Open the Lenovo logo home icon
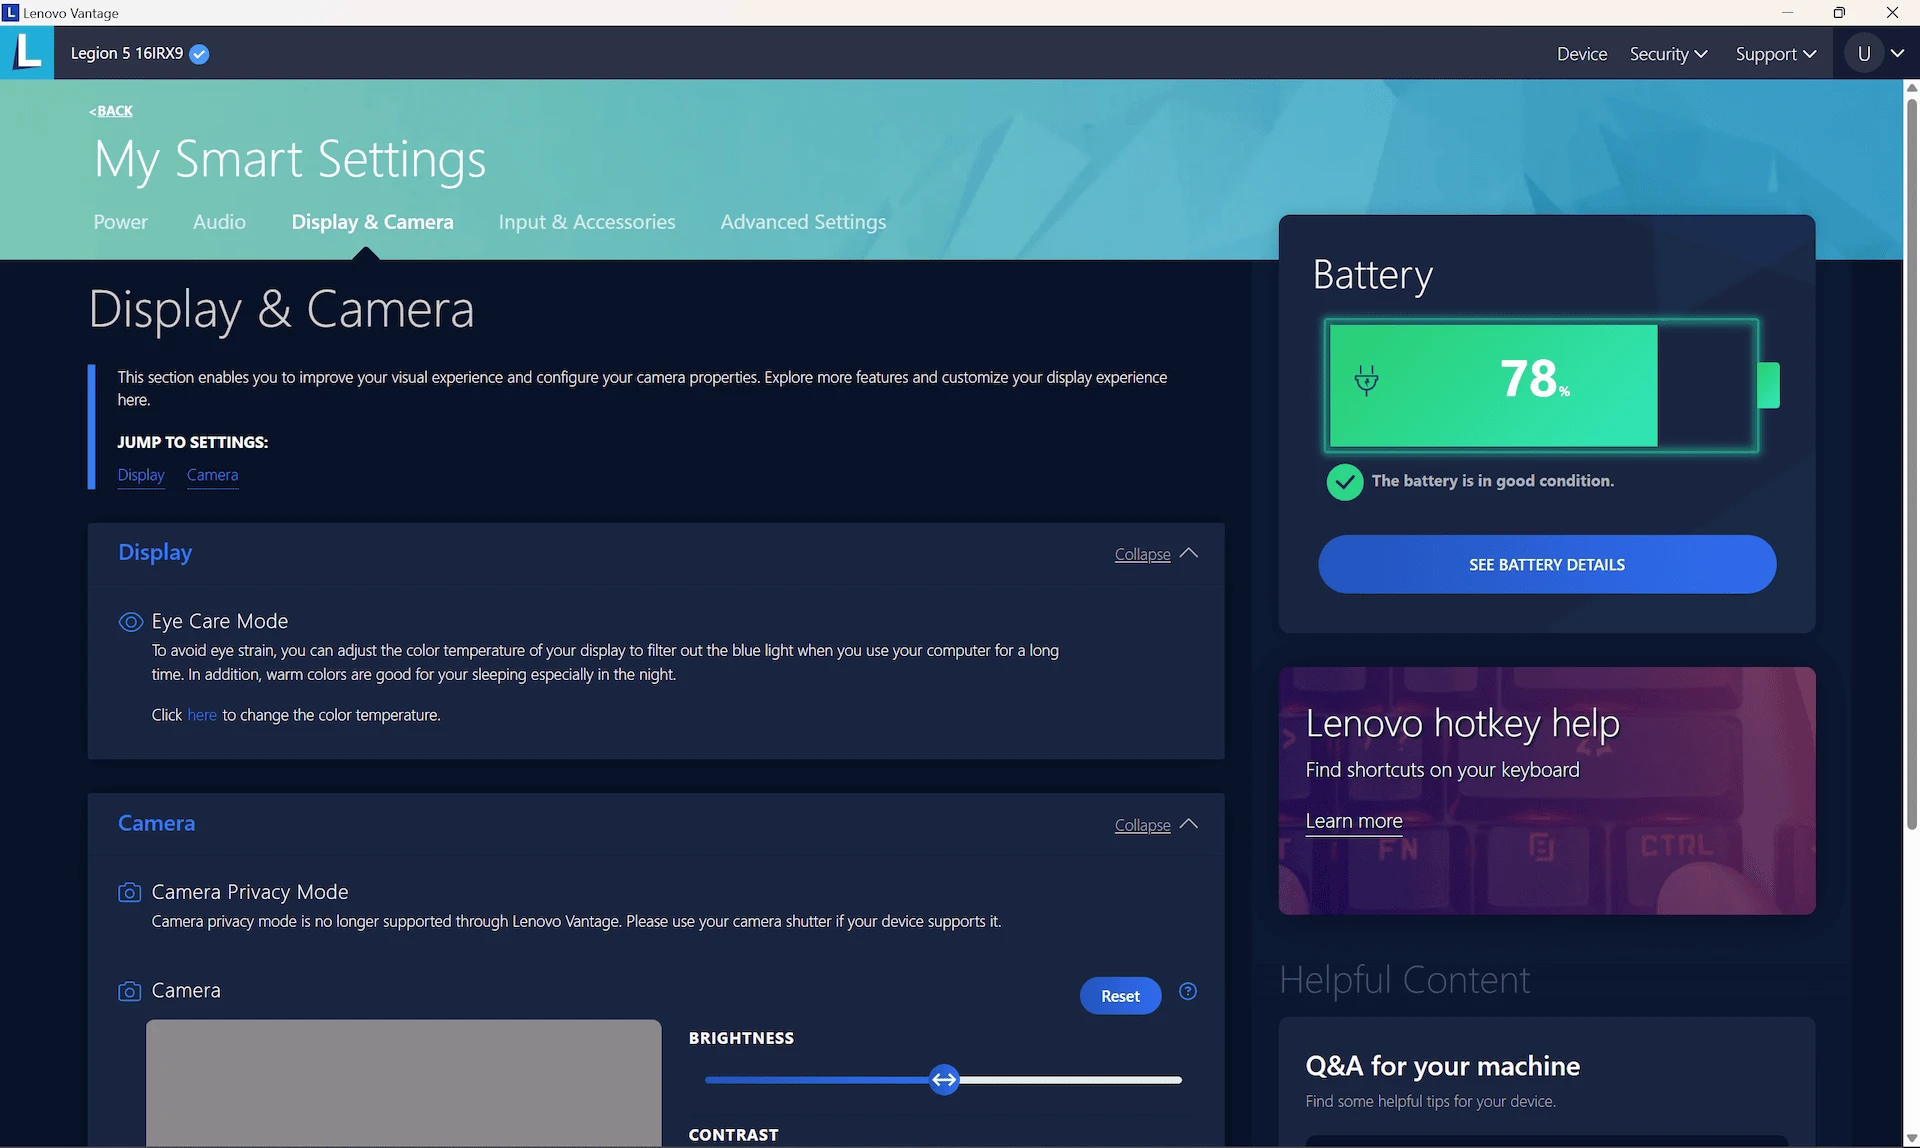 pyautogui.click(x=27, y=53)
